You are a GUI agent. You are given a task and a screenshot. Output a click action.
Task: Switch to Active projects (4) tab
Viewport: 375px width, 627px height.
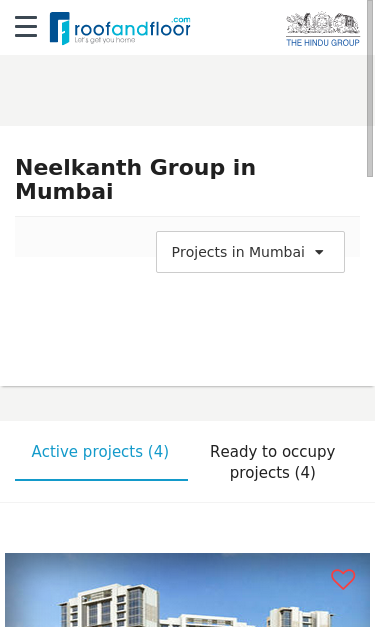(100, 452)
